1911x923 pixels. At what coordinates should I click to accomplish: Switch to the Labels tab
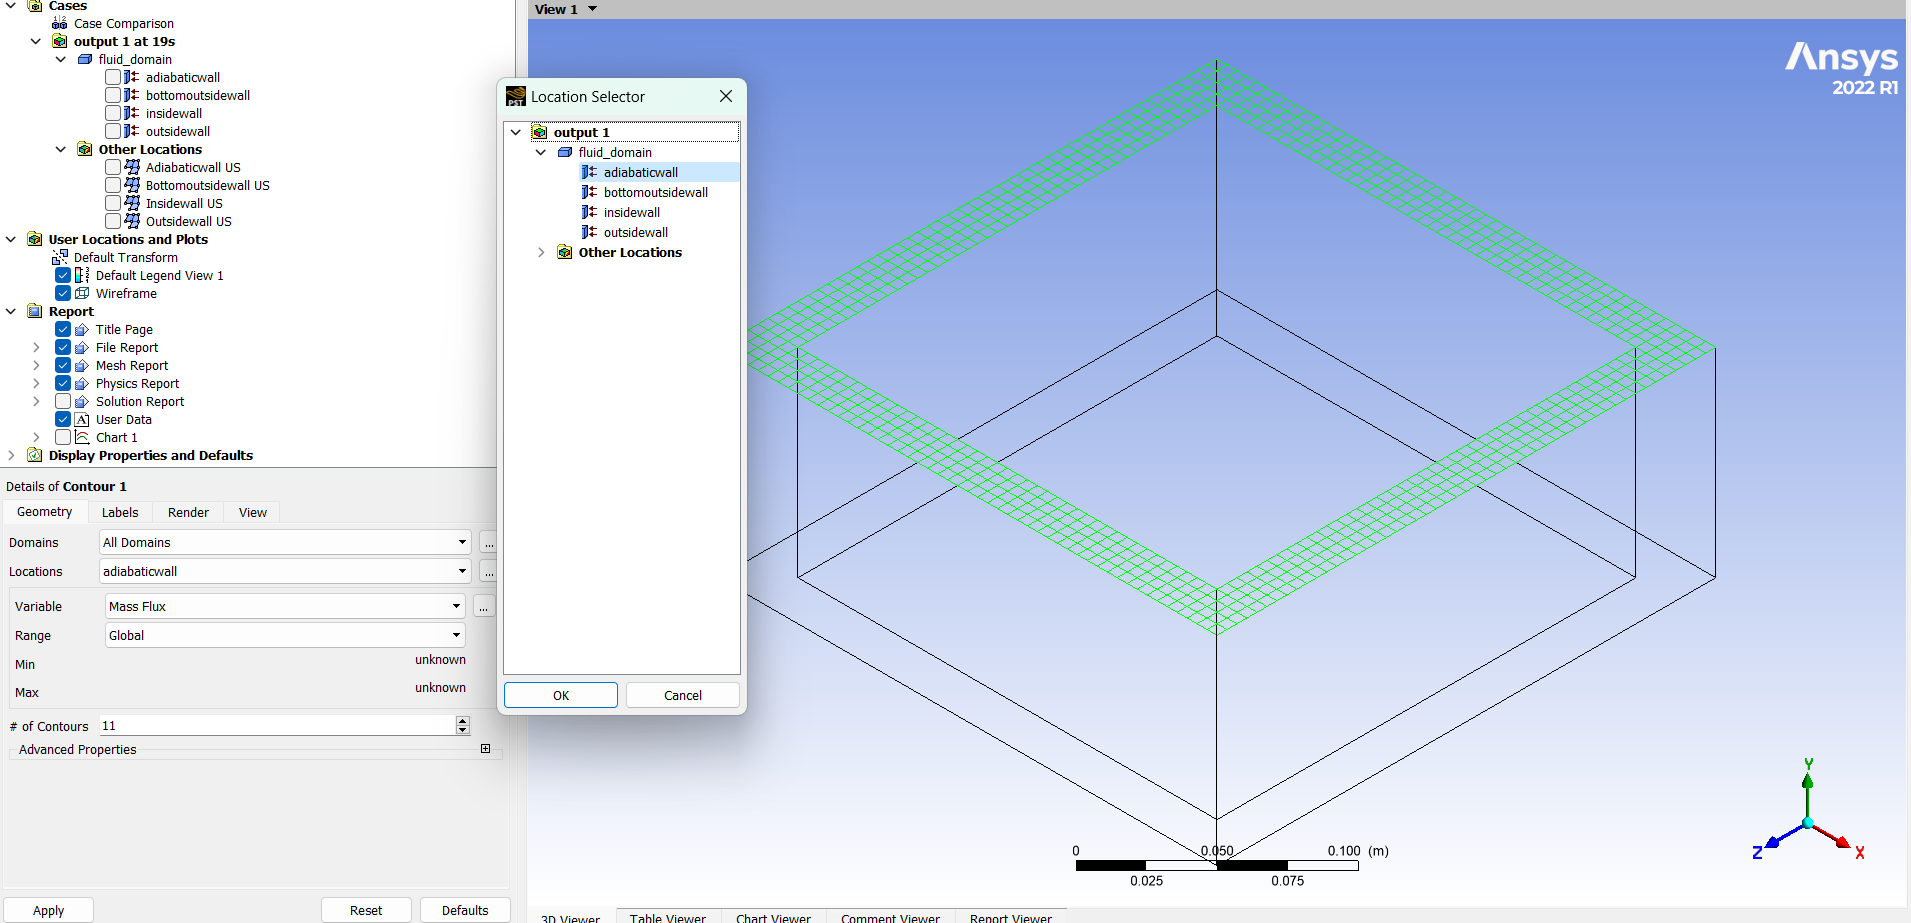pyautogui.click(x=120, y=512)
